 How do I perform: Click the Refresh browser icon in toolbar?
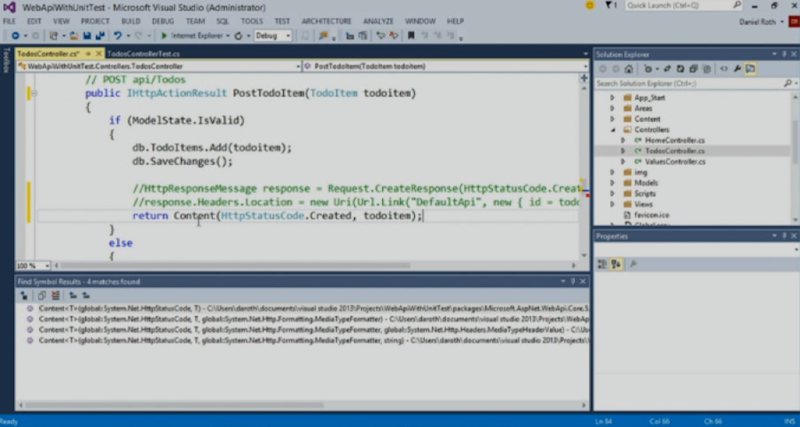click(238, 36)
